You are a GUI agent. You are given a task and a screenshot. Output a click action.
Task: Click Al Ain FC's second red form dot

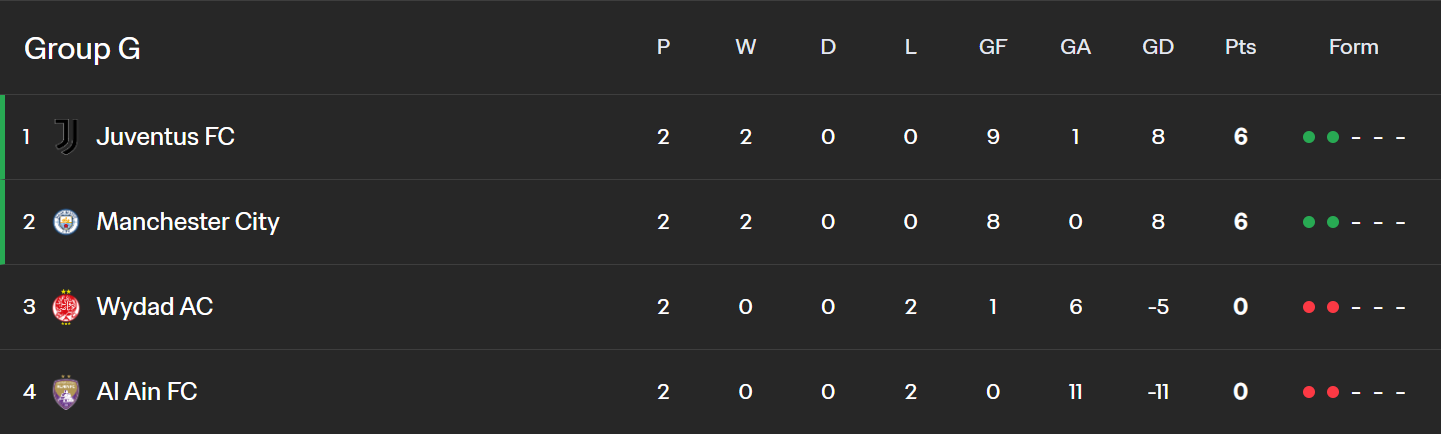(x=1332, y=392)
